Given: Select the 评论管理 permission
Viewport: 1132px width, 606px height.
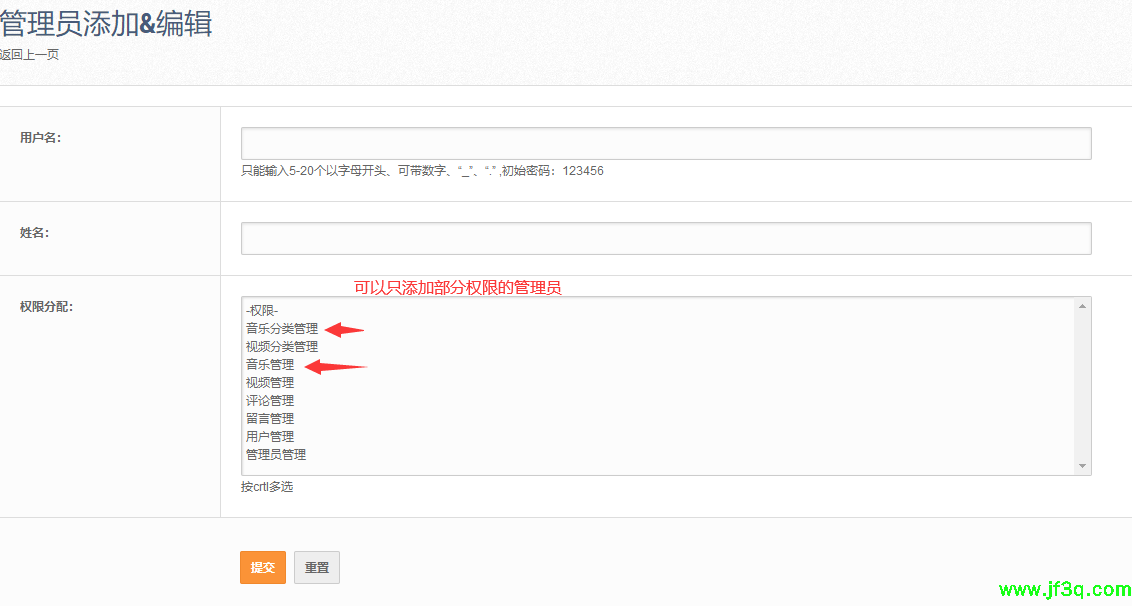Looking at the screenshot, I should pos(270,401).
